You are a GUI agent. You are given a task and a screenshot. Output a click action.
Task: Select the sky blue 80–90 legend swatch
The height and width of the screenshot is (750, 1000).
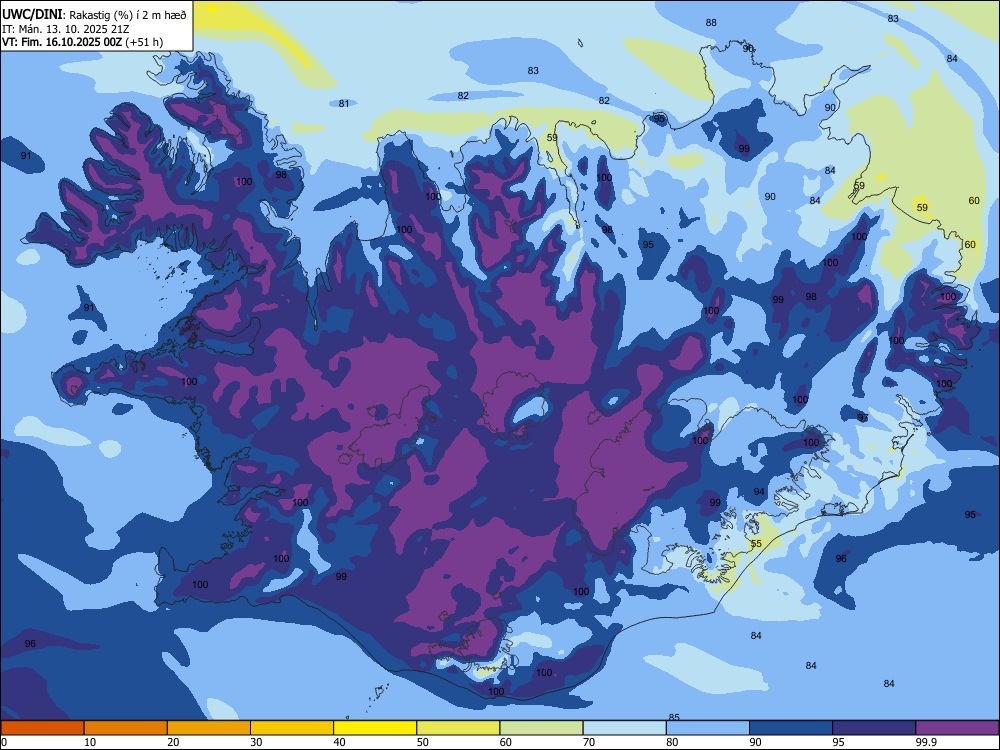(x=708, y=728)
